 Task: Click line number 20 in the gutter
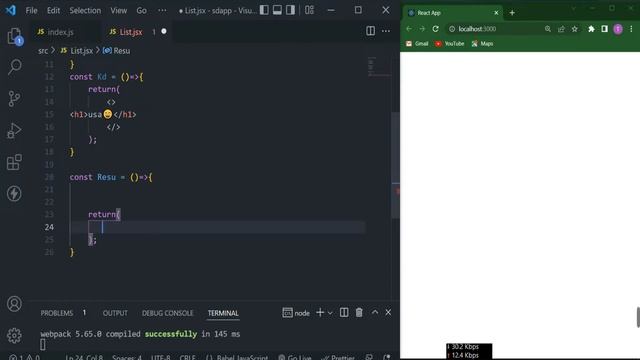[49, 177]
